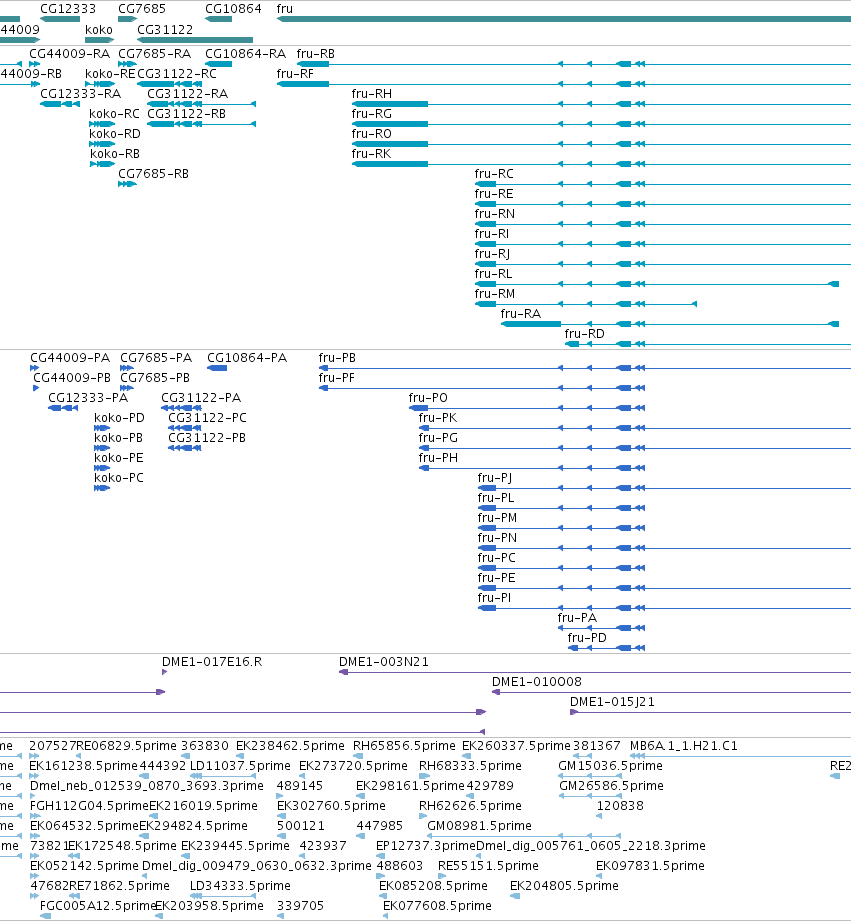Select transcript fru-RI label
Image resolution: width=851 pixels, height=921 pixels.
(x=492, y=233)
